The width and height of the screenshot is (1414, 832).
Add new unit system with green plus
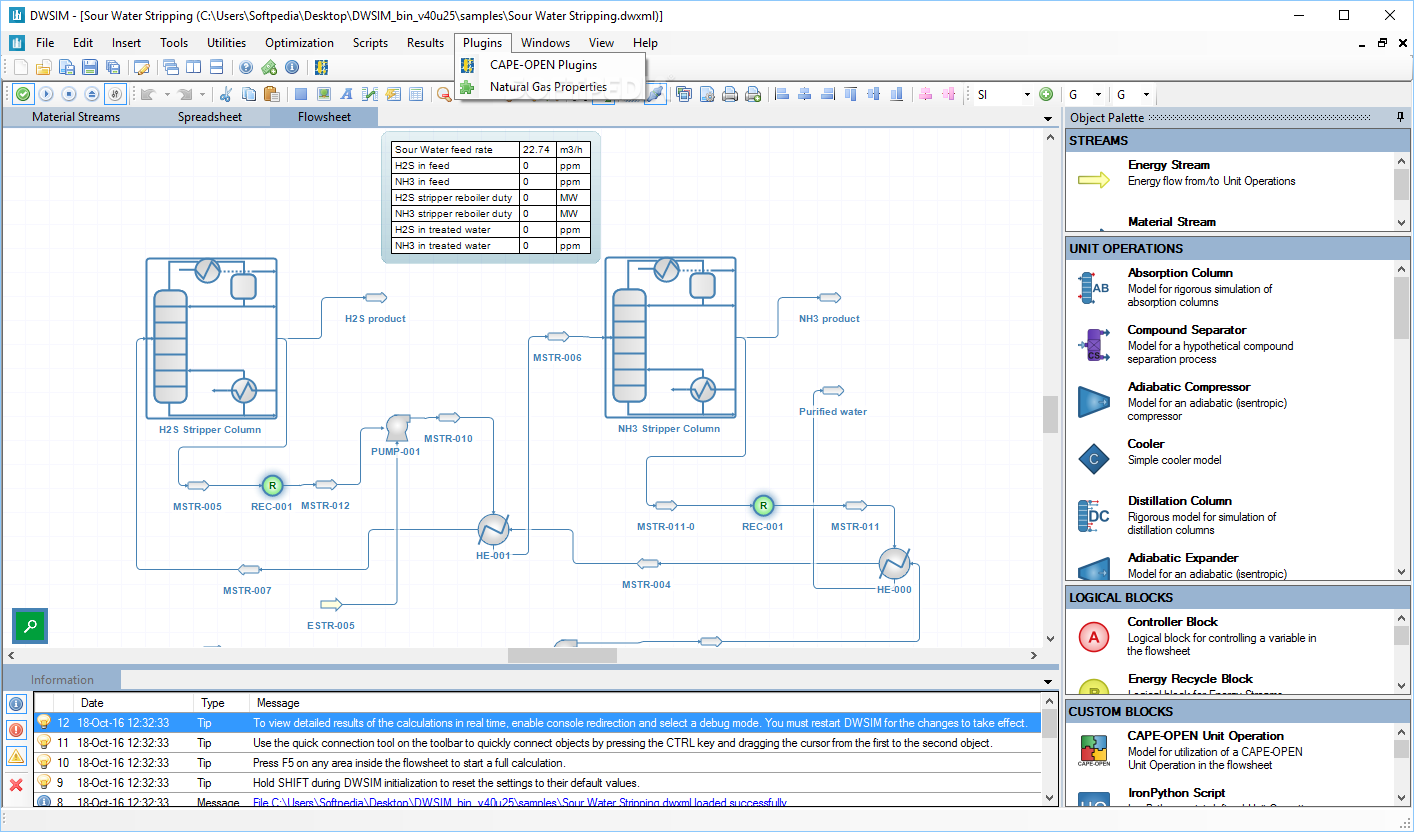point(1046,94)
